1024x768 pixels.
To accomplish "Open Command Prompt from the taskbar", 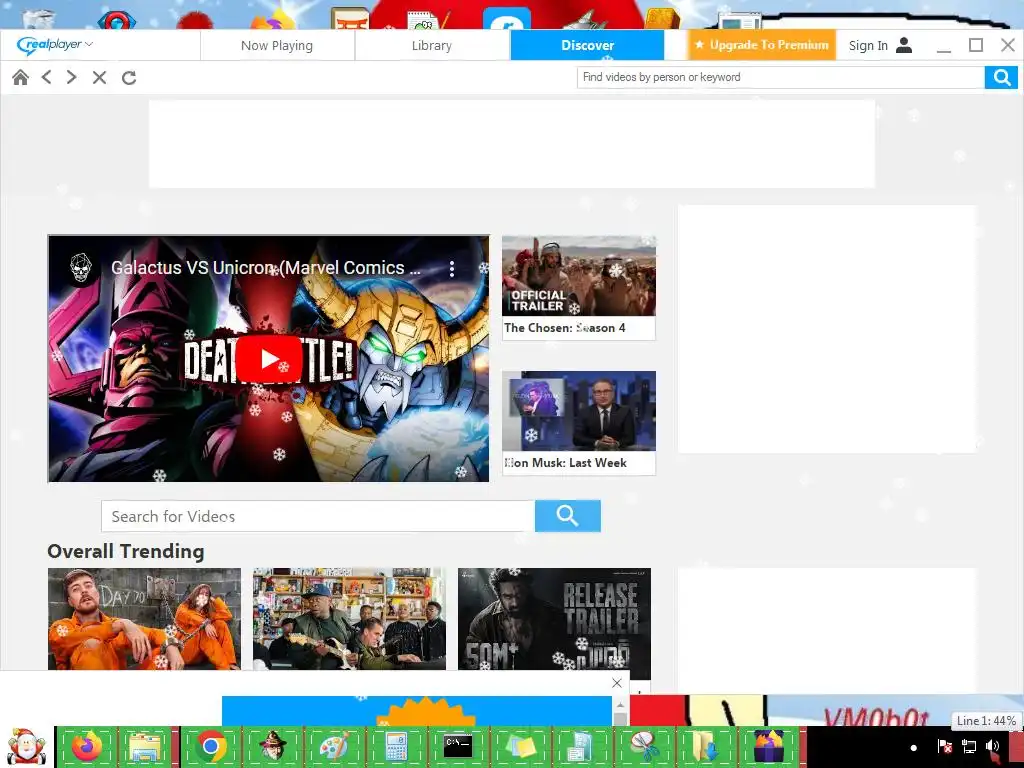I will [x=458, y=746].
